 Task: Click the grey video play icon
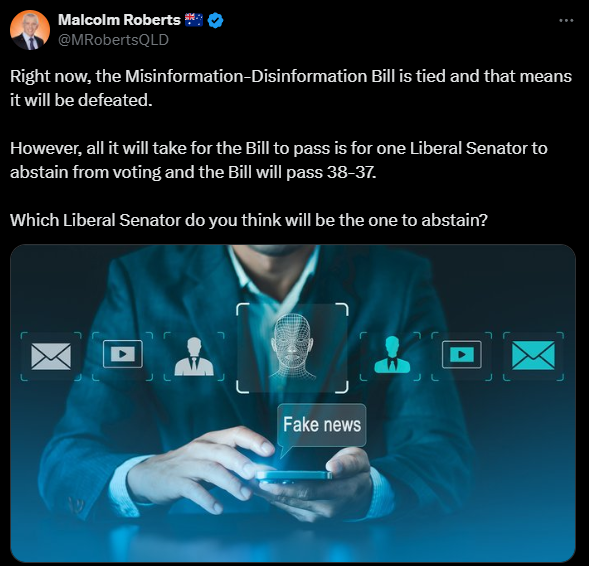123,354
